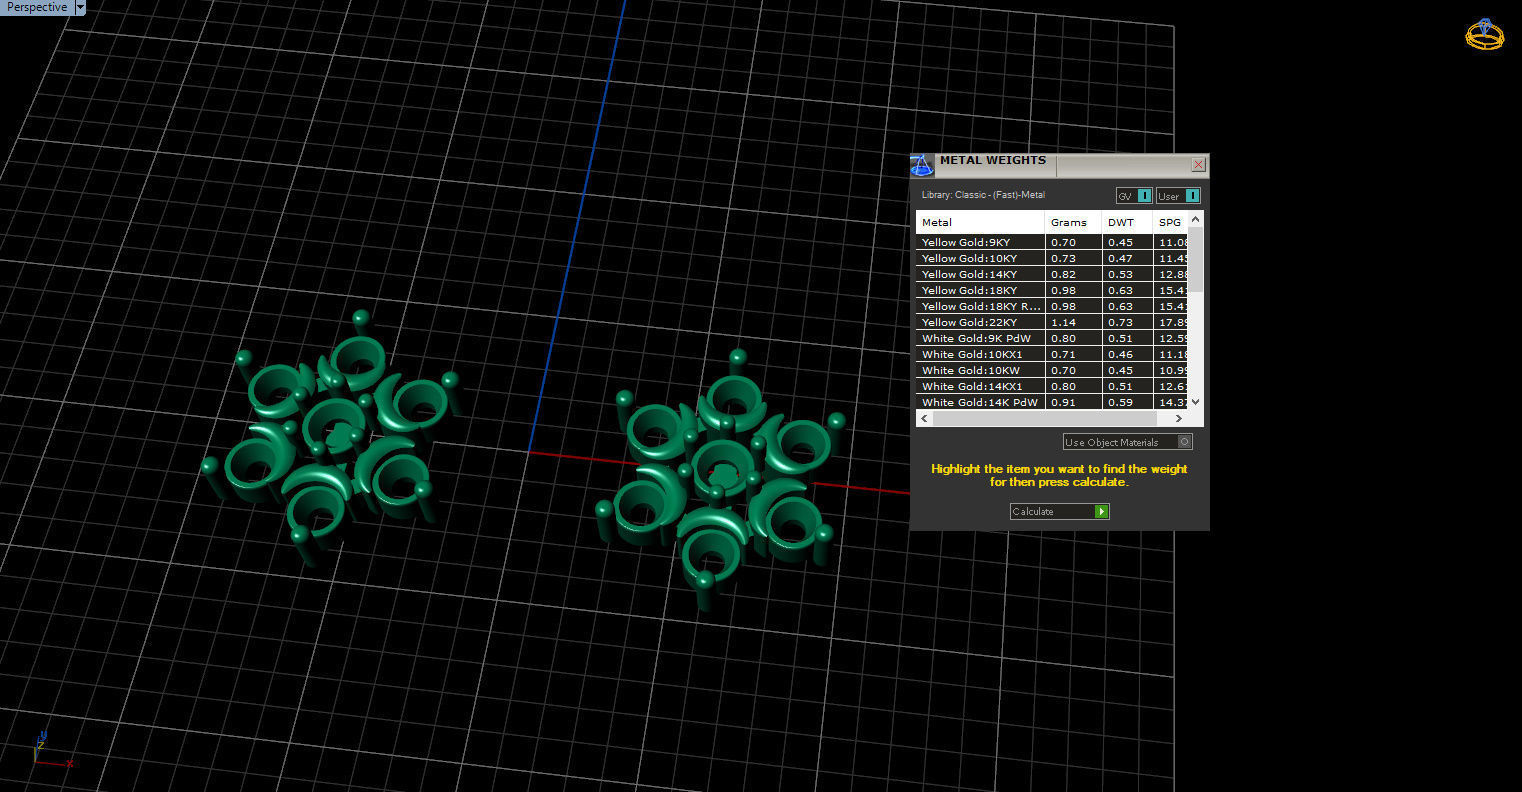The width and height of the screenshot is (1522, 792).
Task: Click scroll down arrow of metals table
Action: pos(1196,402)
